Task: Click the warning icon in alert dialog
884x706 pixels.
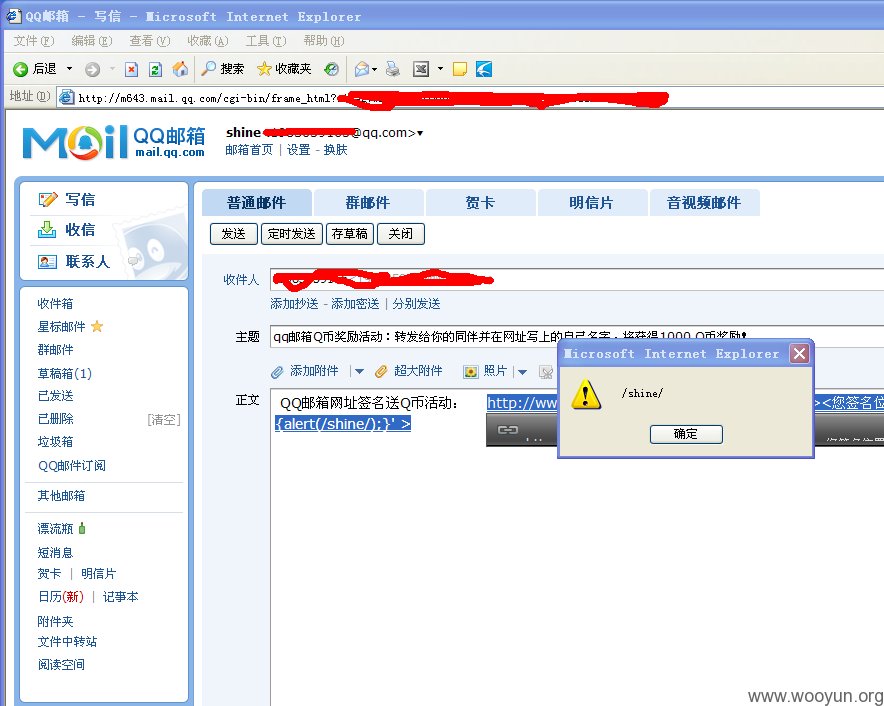Action: [585, 394]
